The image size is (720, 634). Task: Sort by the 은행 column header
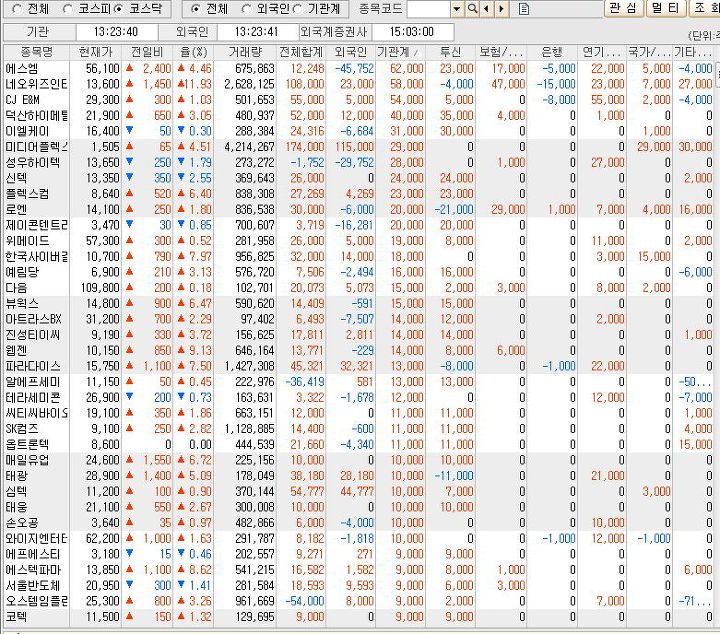(552, 52)
